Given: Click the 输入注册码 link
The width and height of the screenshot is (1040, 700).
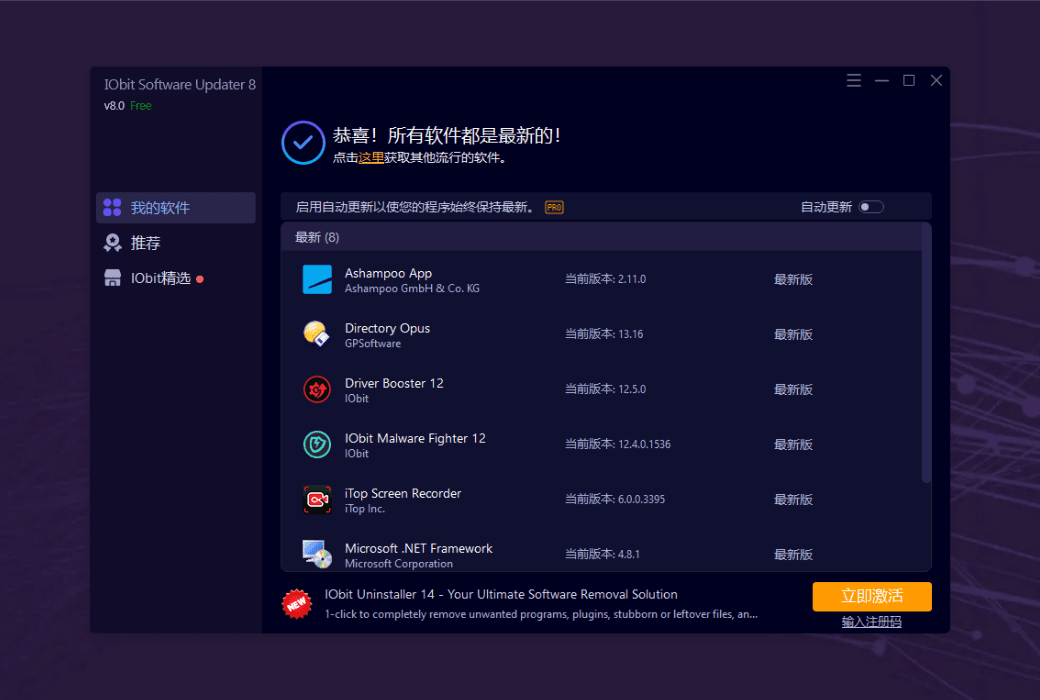Looking at the screenshot, I should point(872,622).
